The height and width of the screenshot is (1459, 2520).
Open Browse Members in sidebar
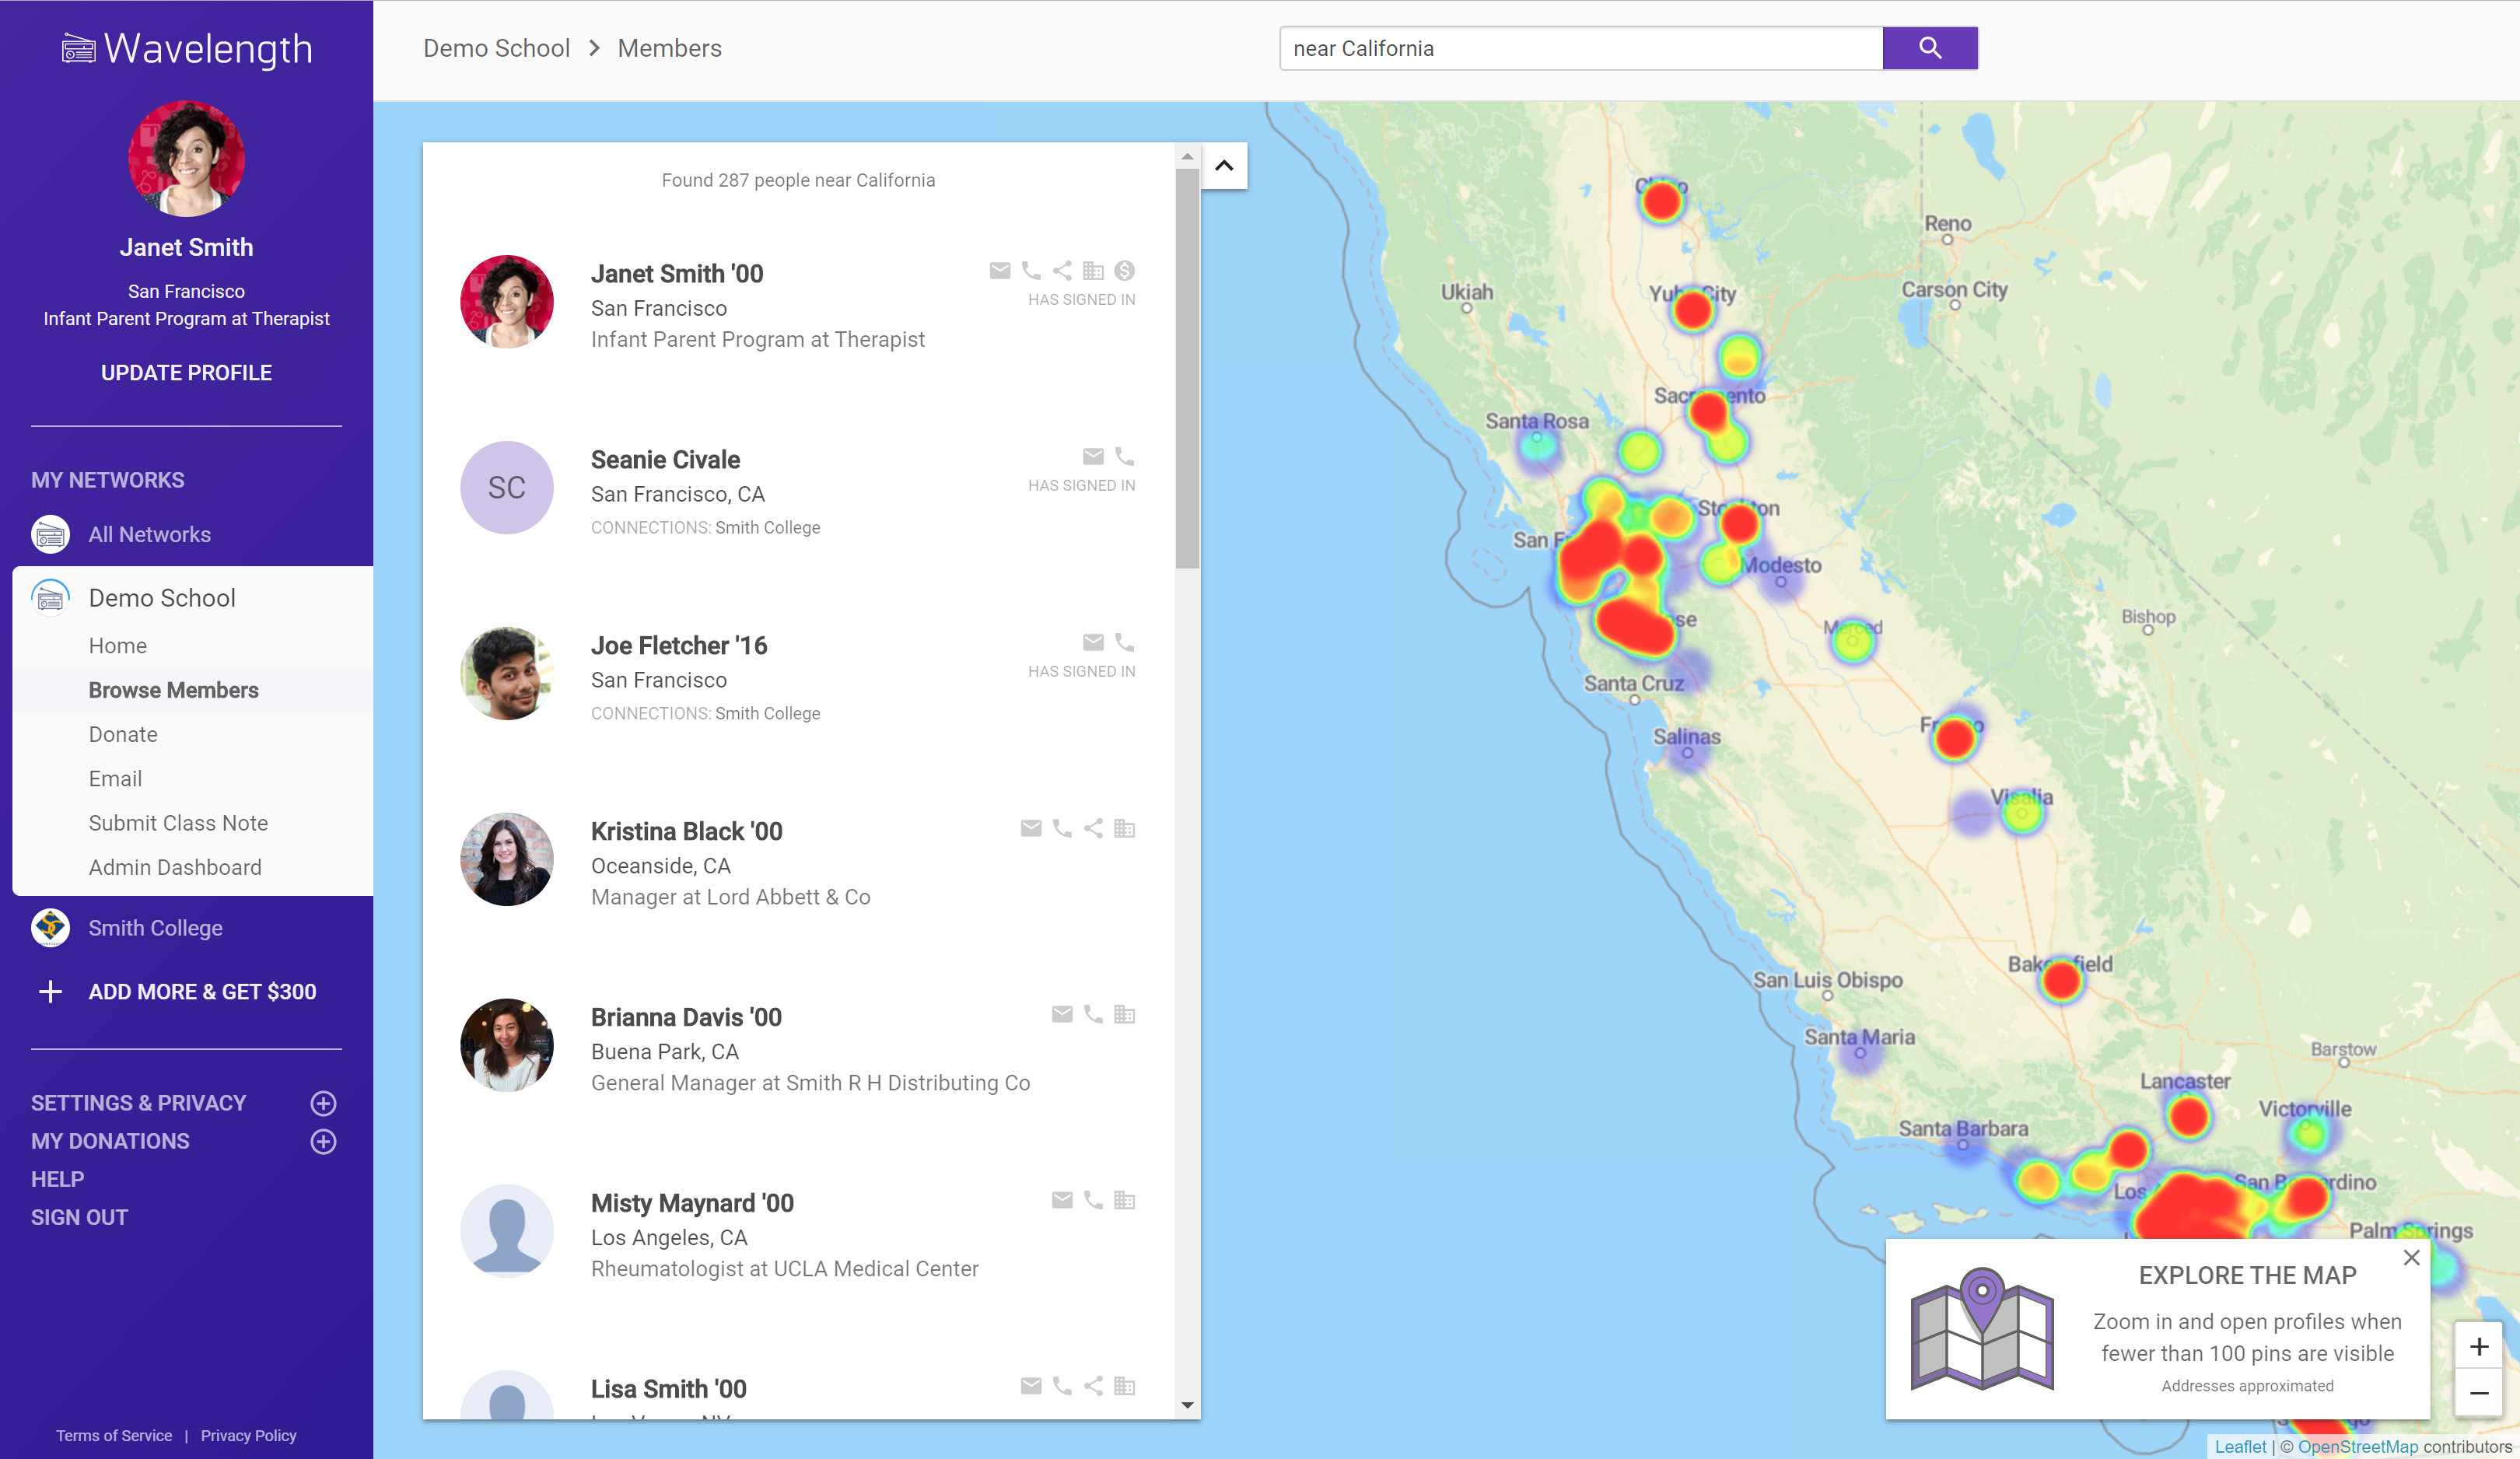coord(173,690)
